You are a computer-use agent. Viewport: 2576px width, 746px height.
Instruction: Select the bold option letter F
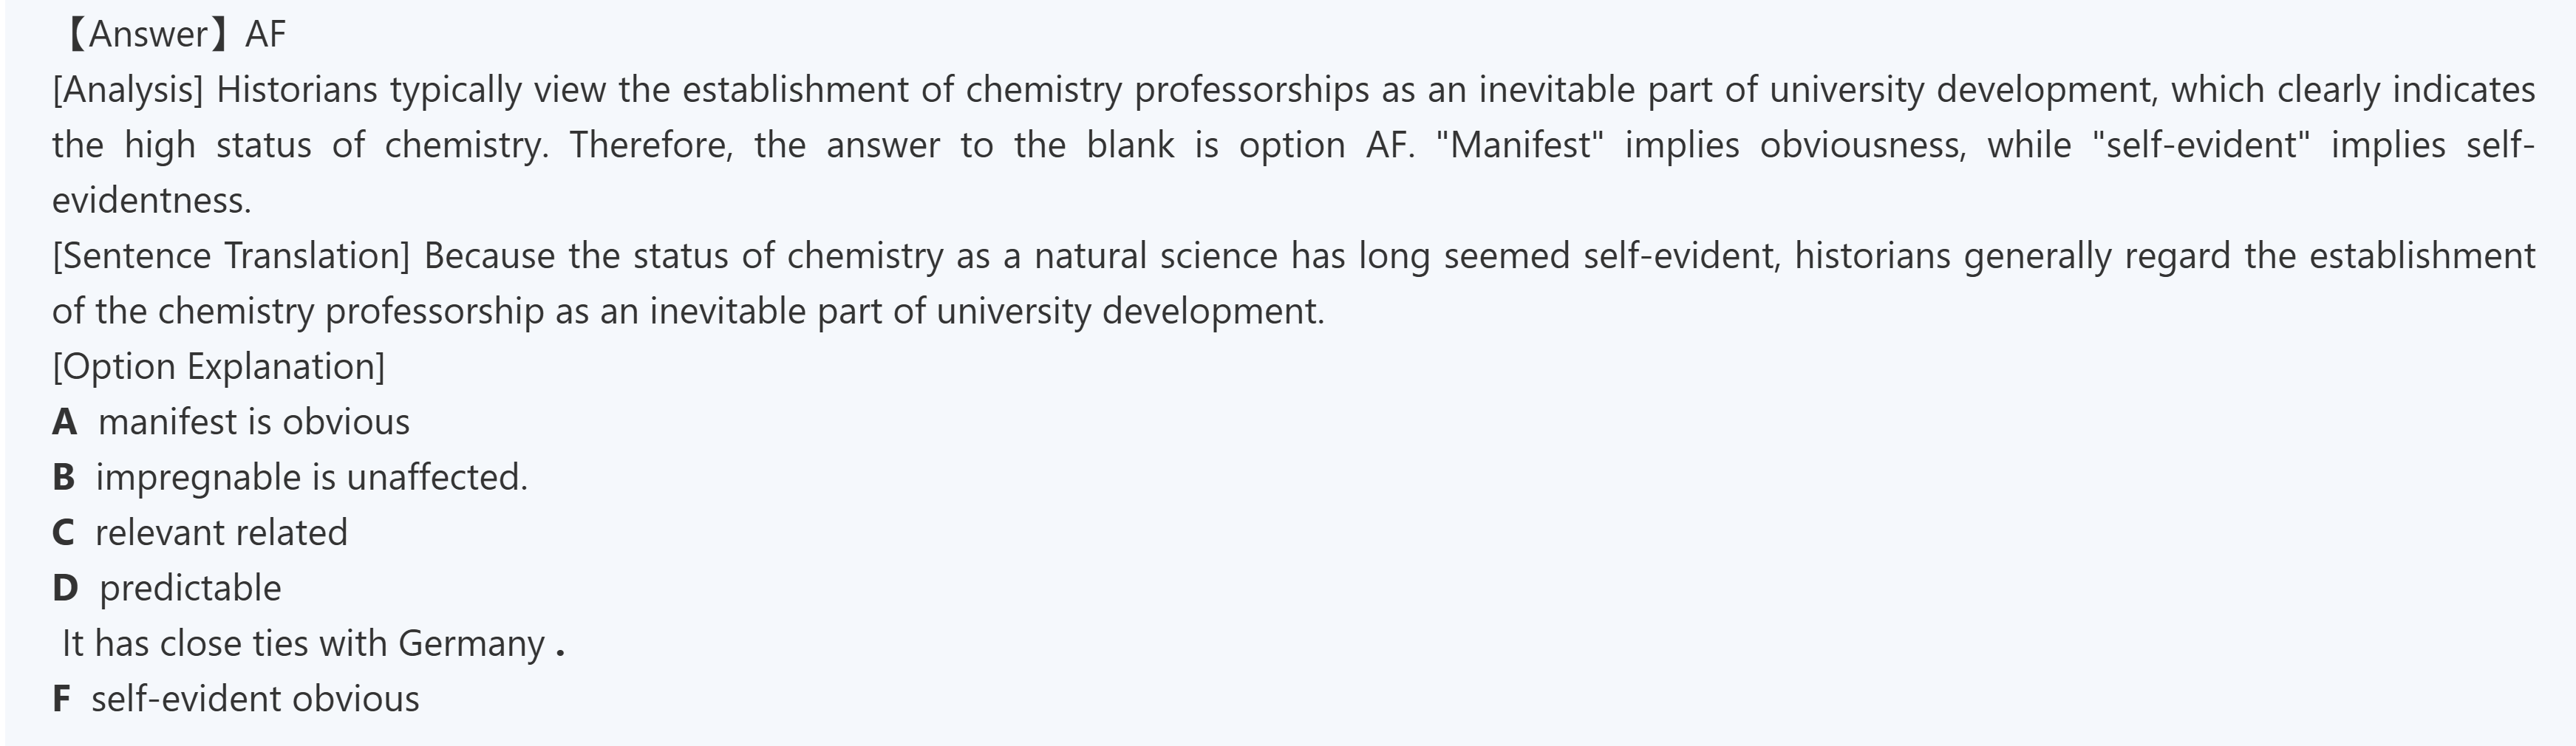(x=62, y=699)
